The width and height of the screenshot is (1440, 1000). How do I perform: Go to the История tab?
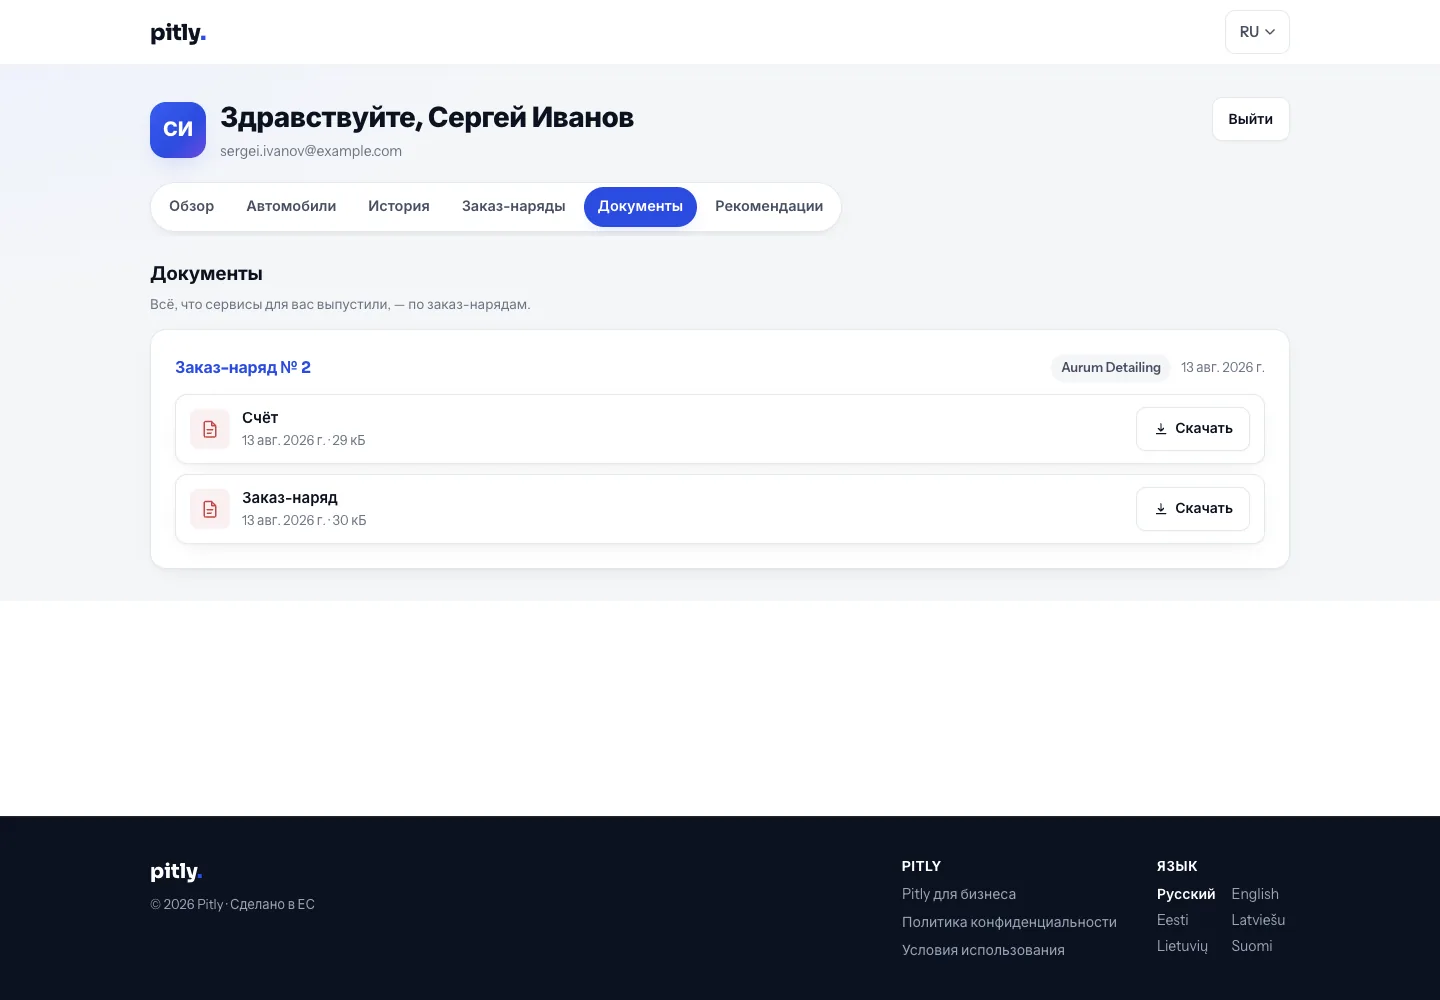tap(399, 207)
